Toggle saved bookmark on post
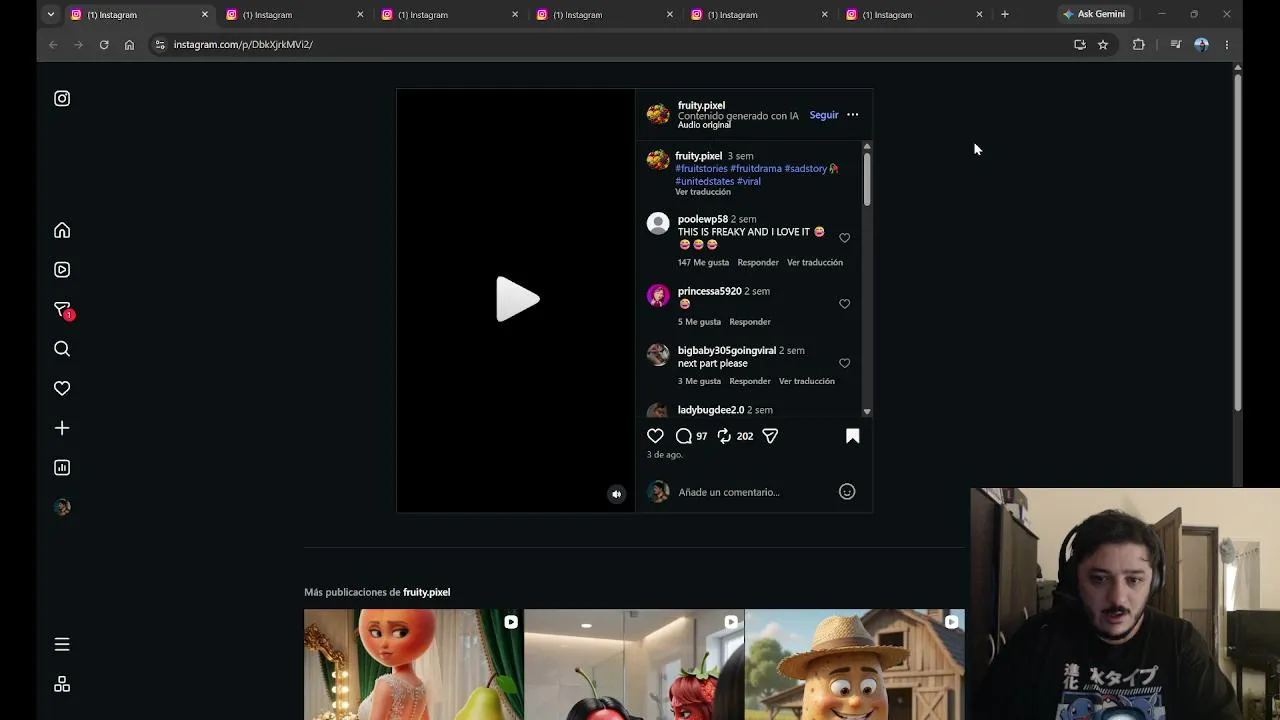 pos(853,436)
